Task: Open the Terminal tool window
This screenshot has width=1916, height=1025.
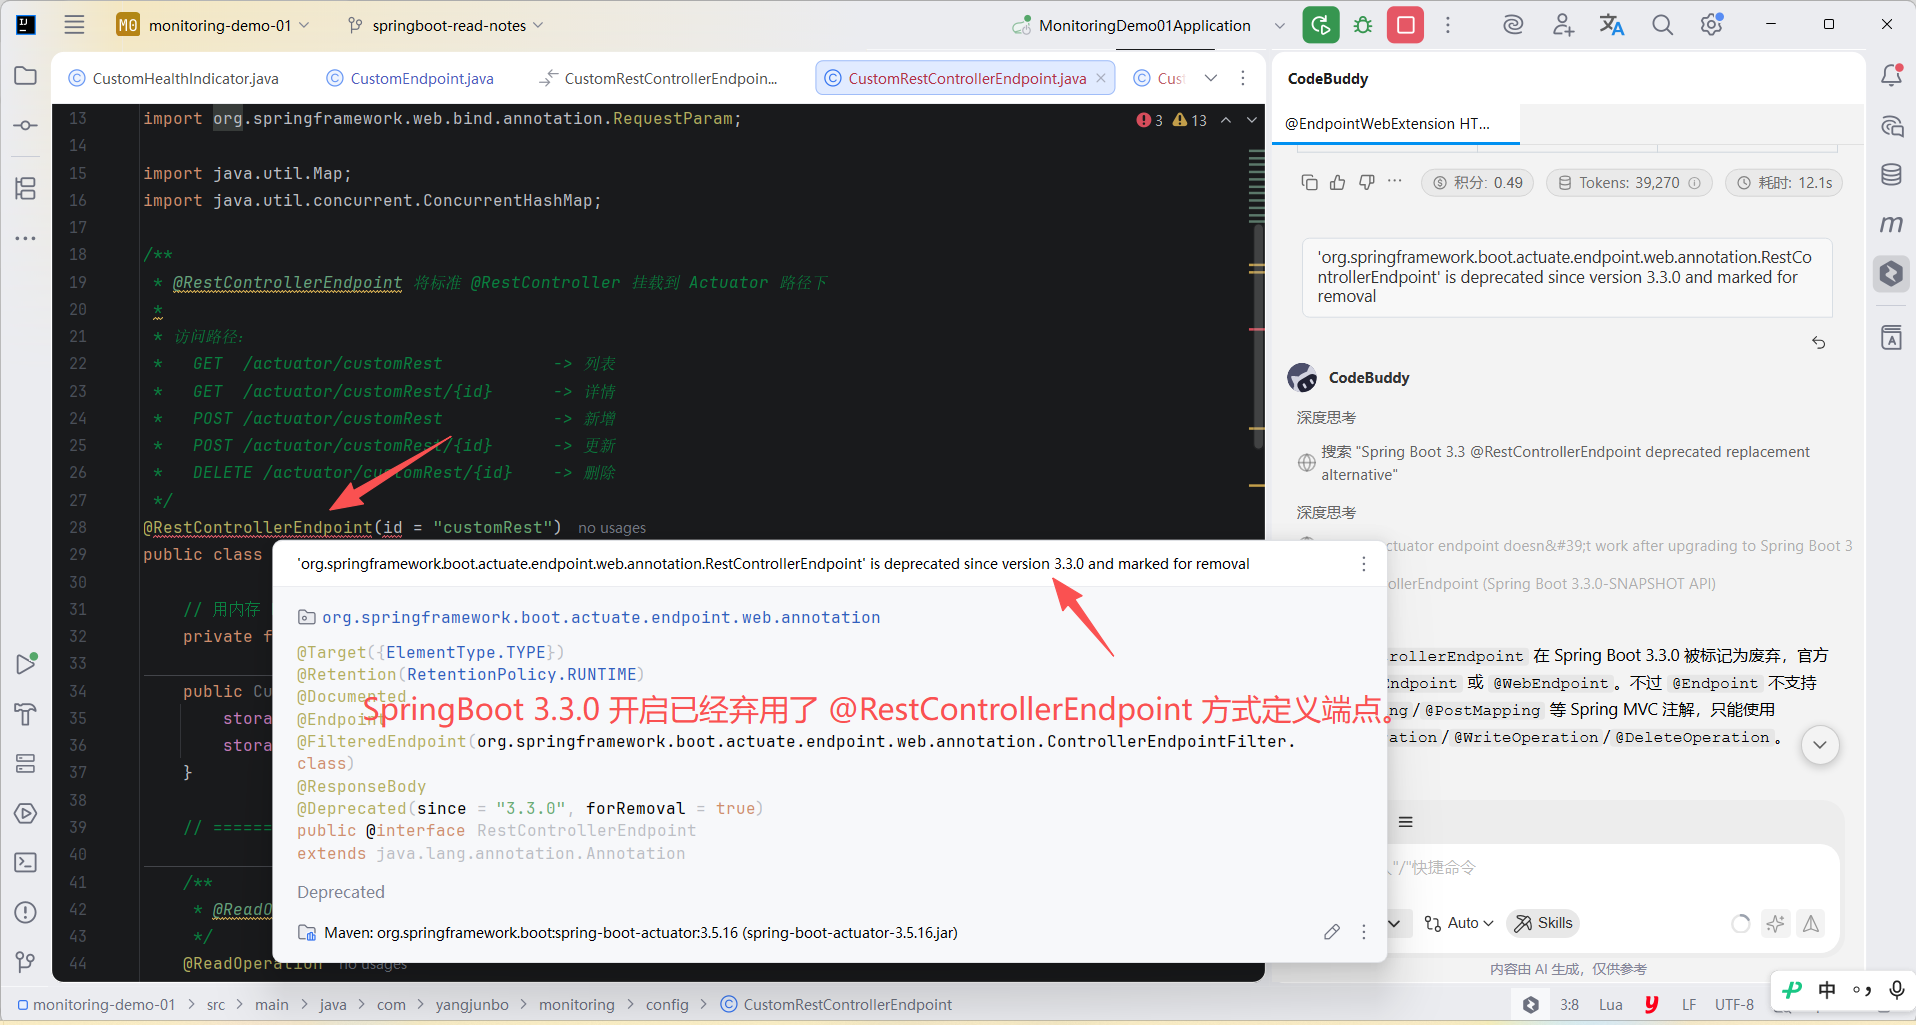Action: pos(26,862)
